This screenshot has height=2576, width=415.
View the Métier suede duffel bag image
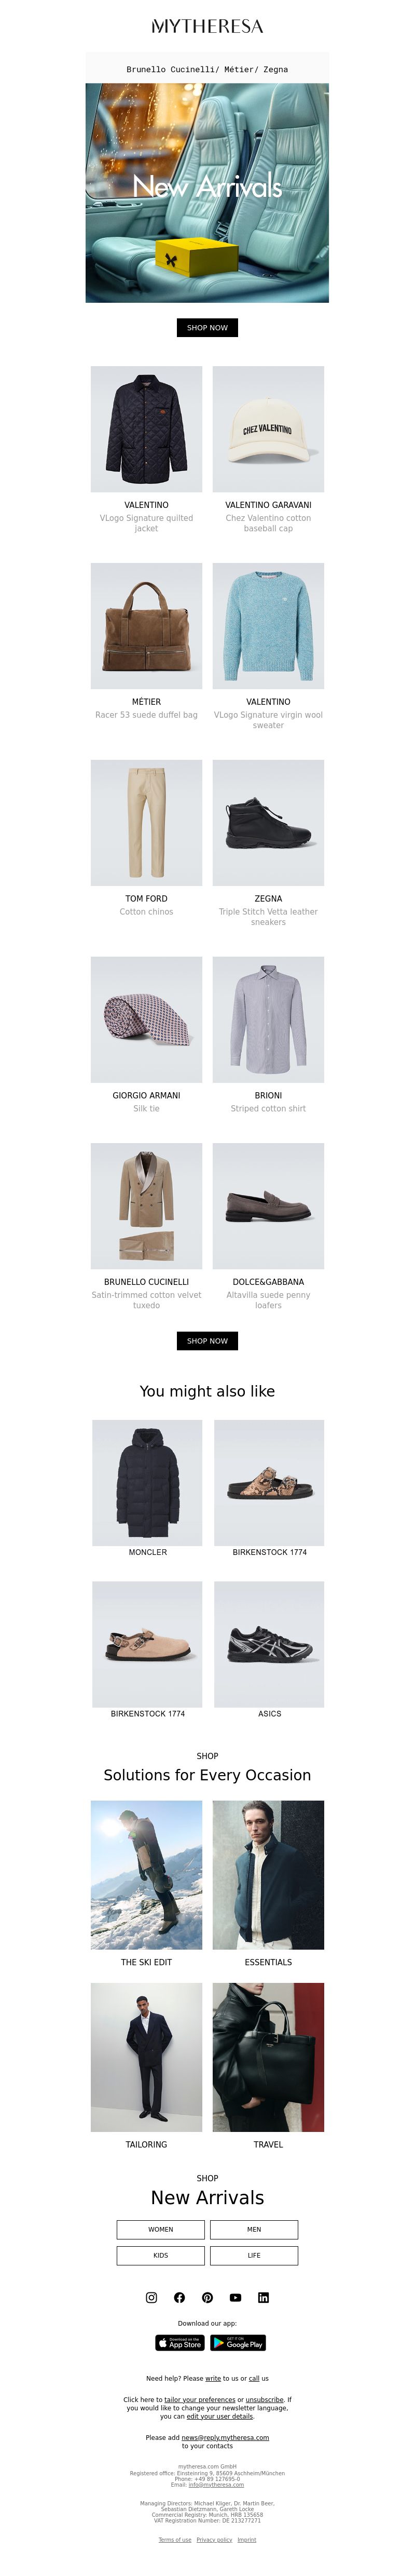click(146, 626)
